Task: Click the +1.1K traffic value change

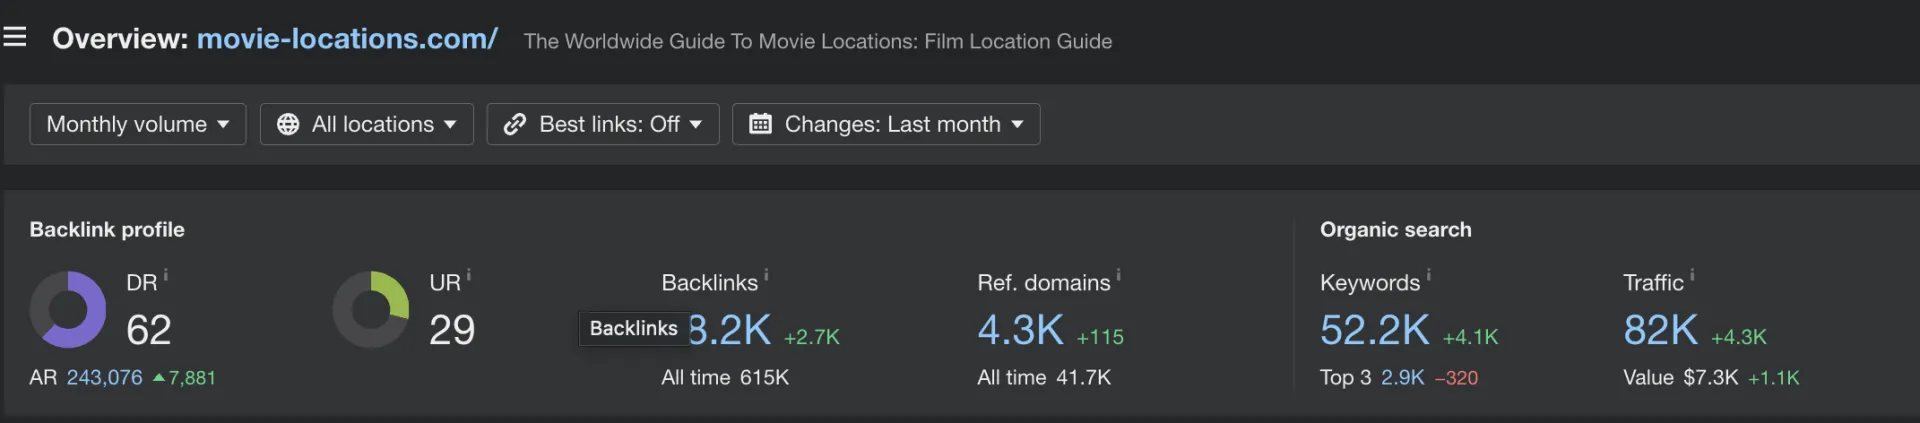Action: 1774,378
